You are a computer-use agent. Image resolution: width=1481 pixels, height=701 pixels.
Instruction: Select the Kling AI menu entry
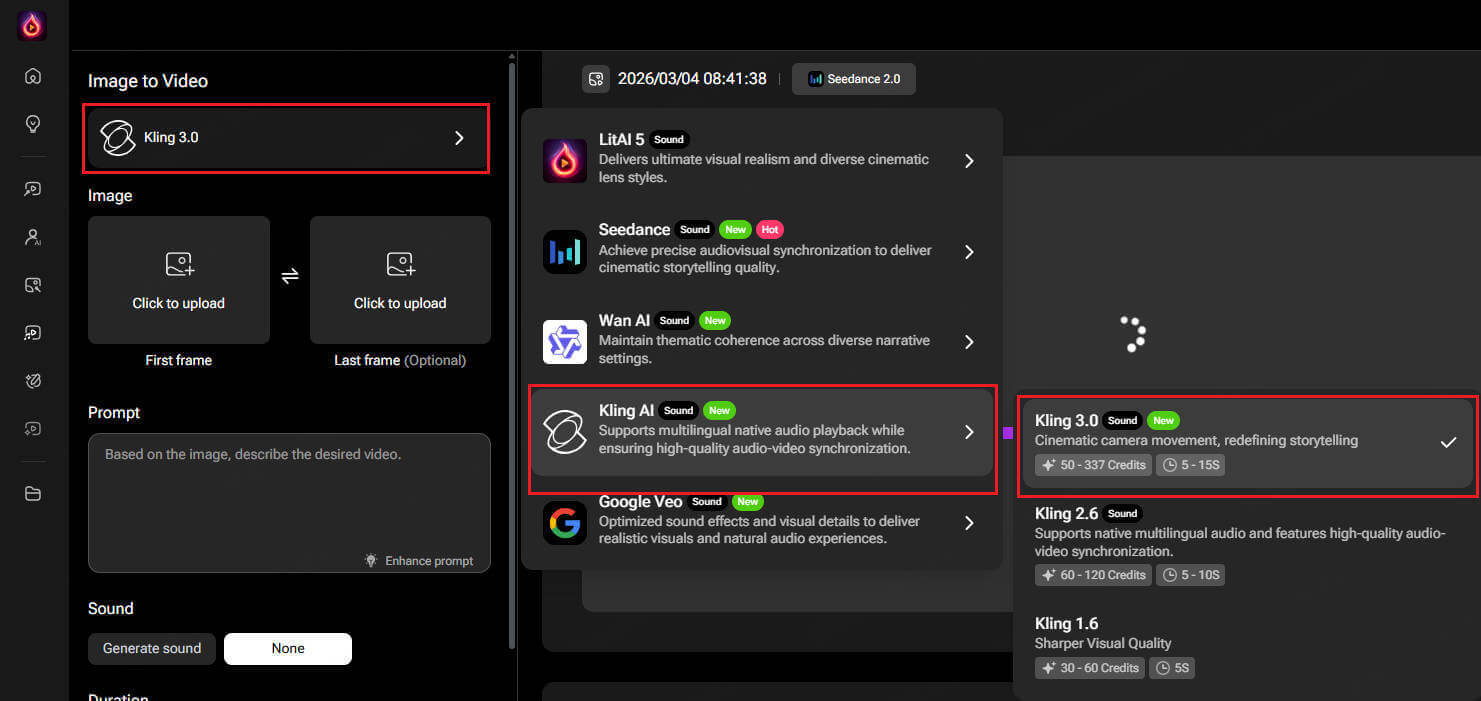pyautogui.click(x=760, y=432)
